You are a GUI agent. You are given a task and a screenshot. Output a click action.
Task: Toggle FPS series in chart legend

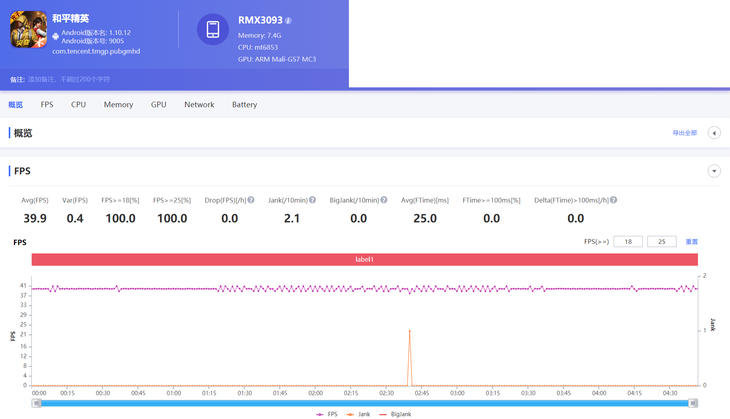pos(326,413)
